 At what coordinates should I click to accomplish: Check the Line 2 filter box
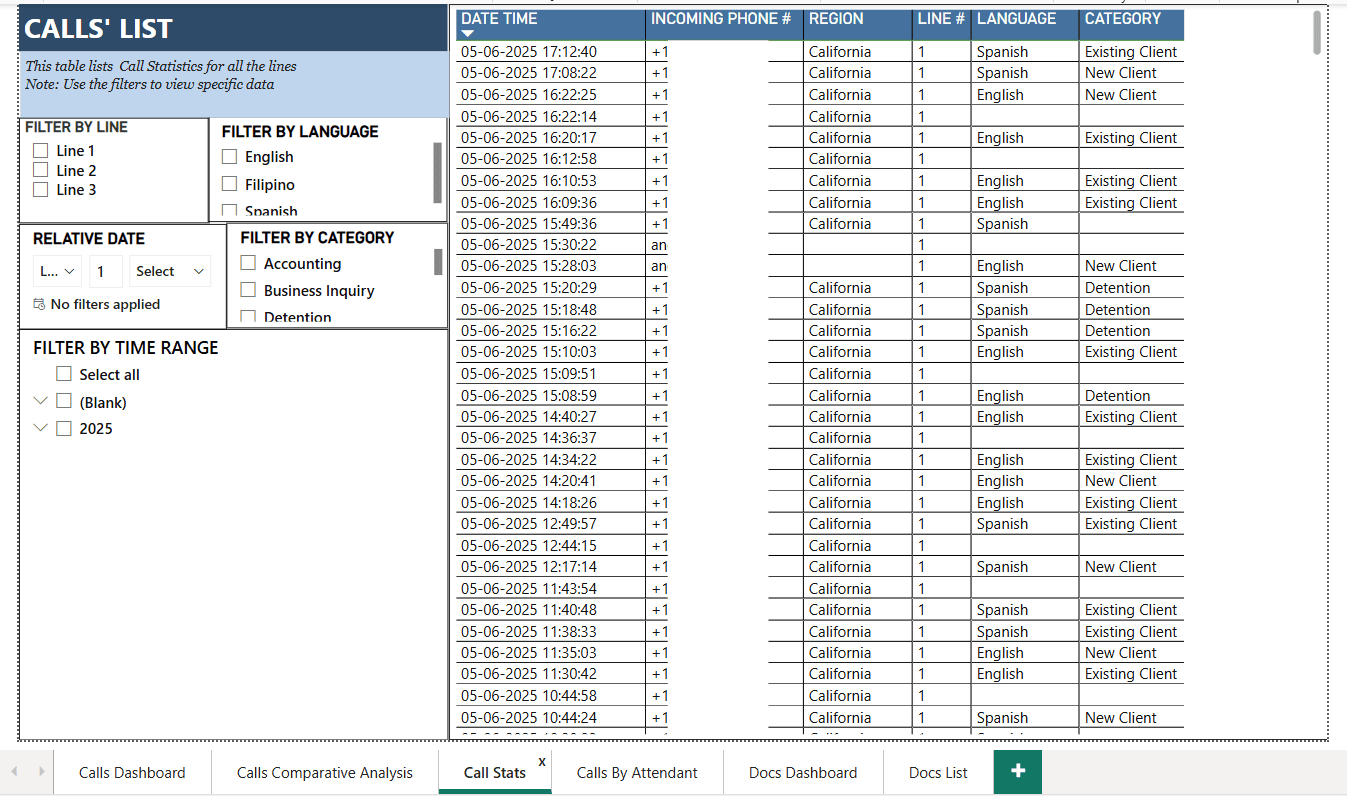click(41, 170)
